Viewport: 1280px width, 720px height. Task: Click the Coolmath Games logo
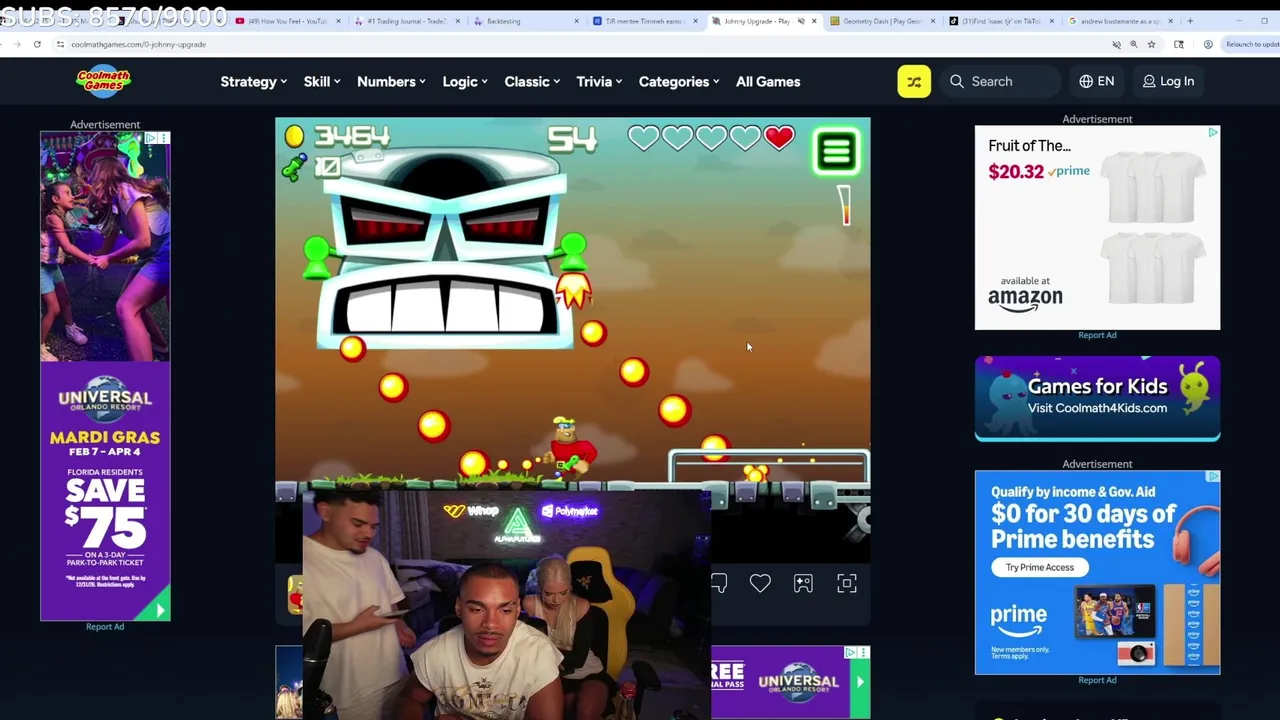coord(104,82)
